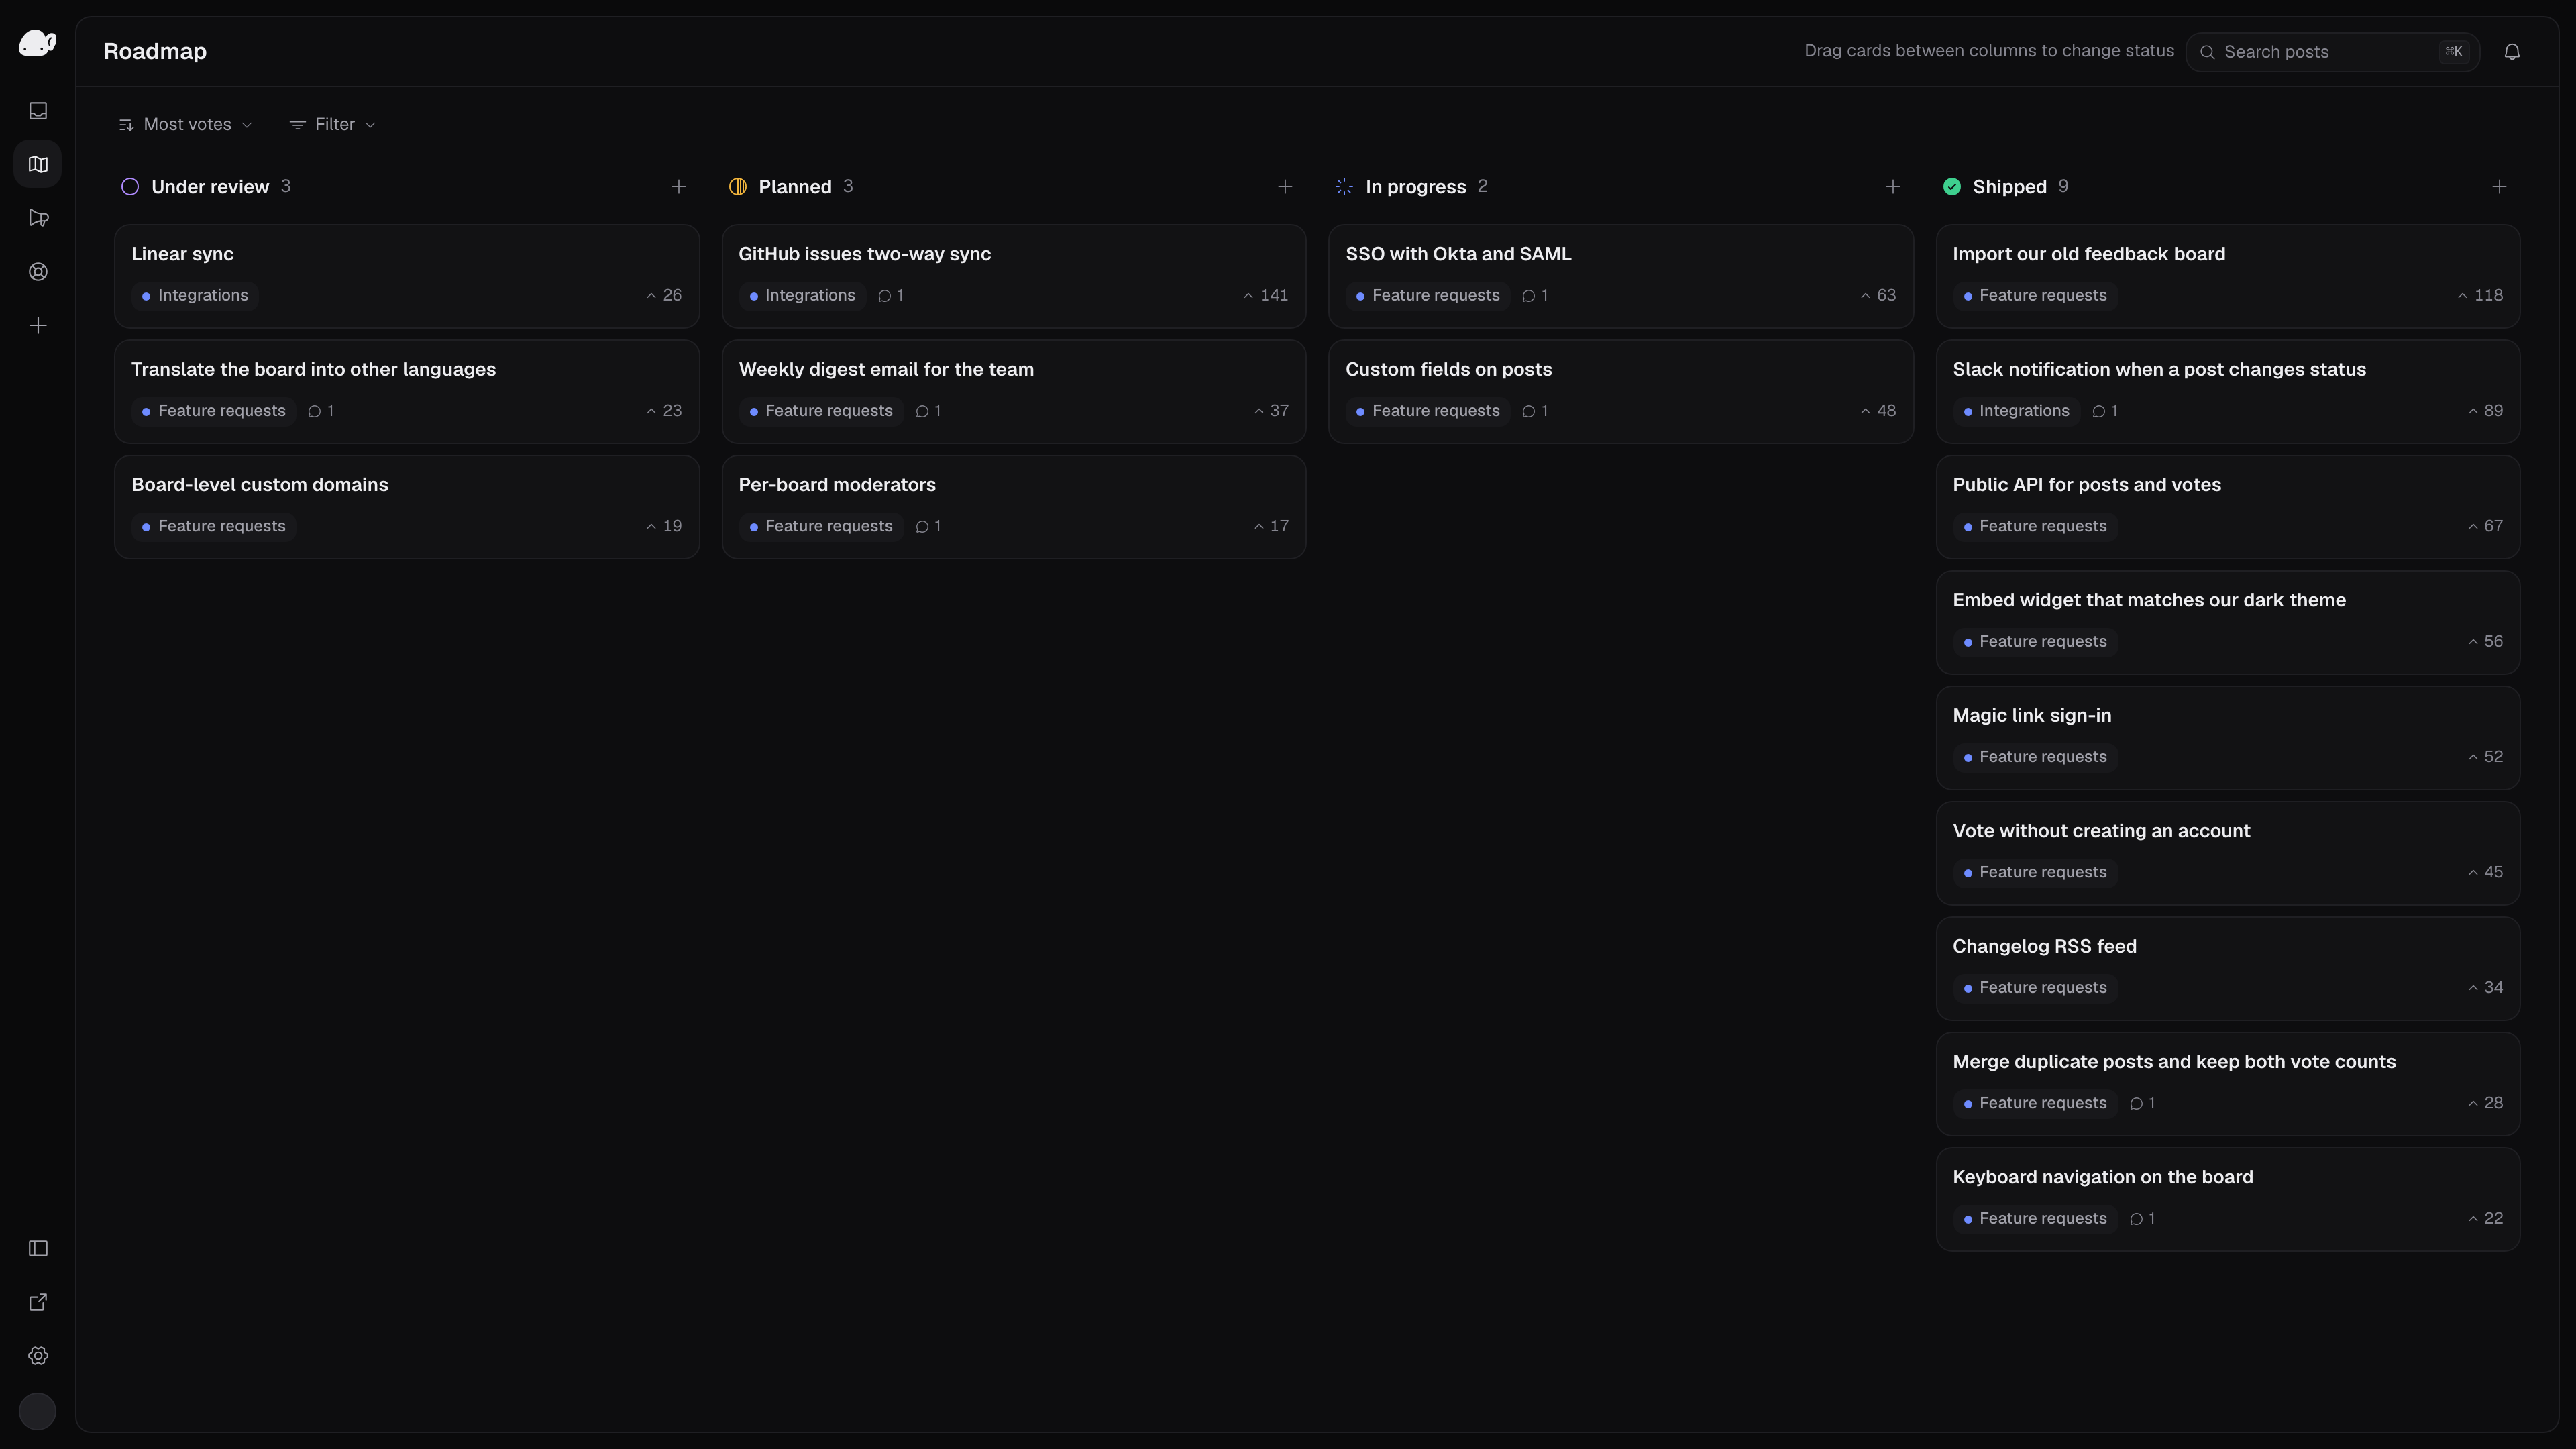Open "Changelog RSS feed" post
The height and width of the screenshot is (1449, 2576).
tap(2227, 968)
